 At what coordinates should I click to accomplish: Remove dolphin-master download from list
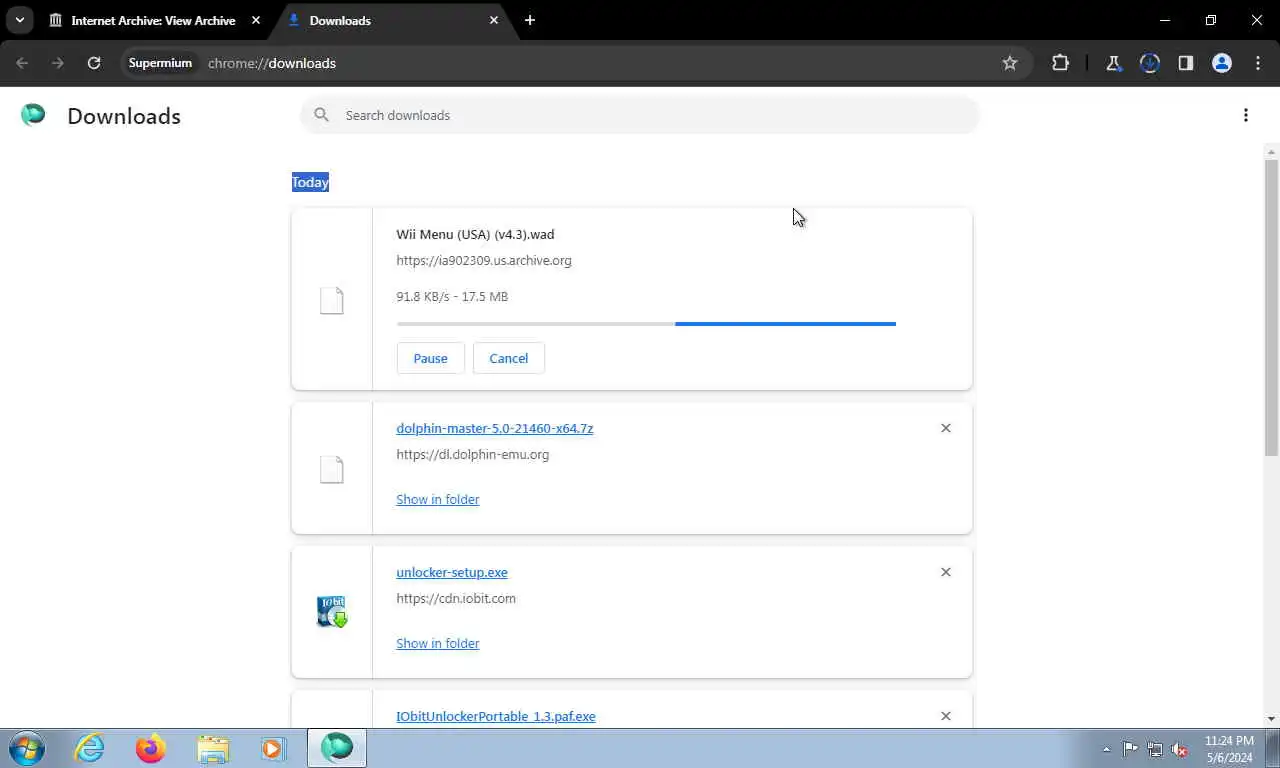coord(945,428)
